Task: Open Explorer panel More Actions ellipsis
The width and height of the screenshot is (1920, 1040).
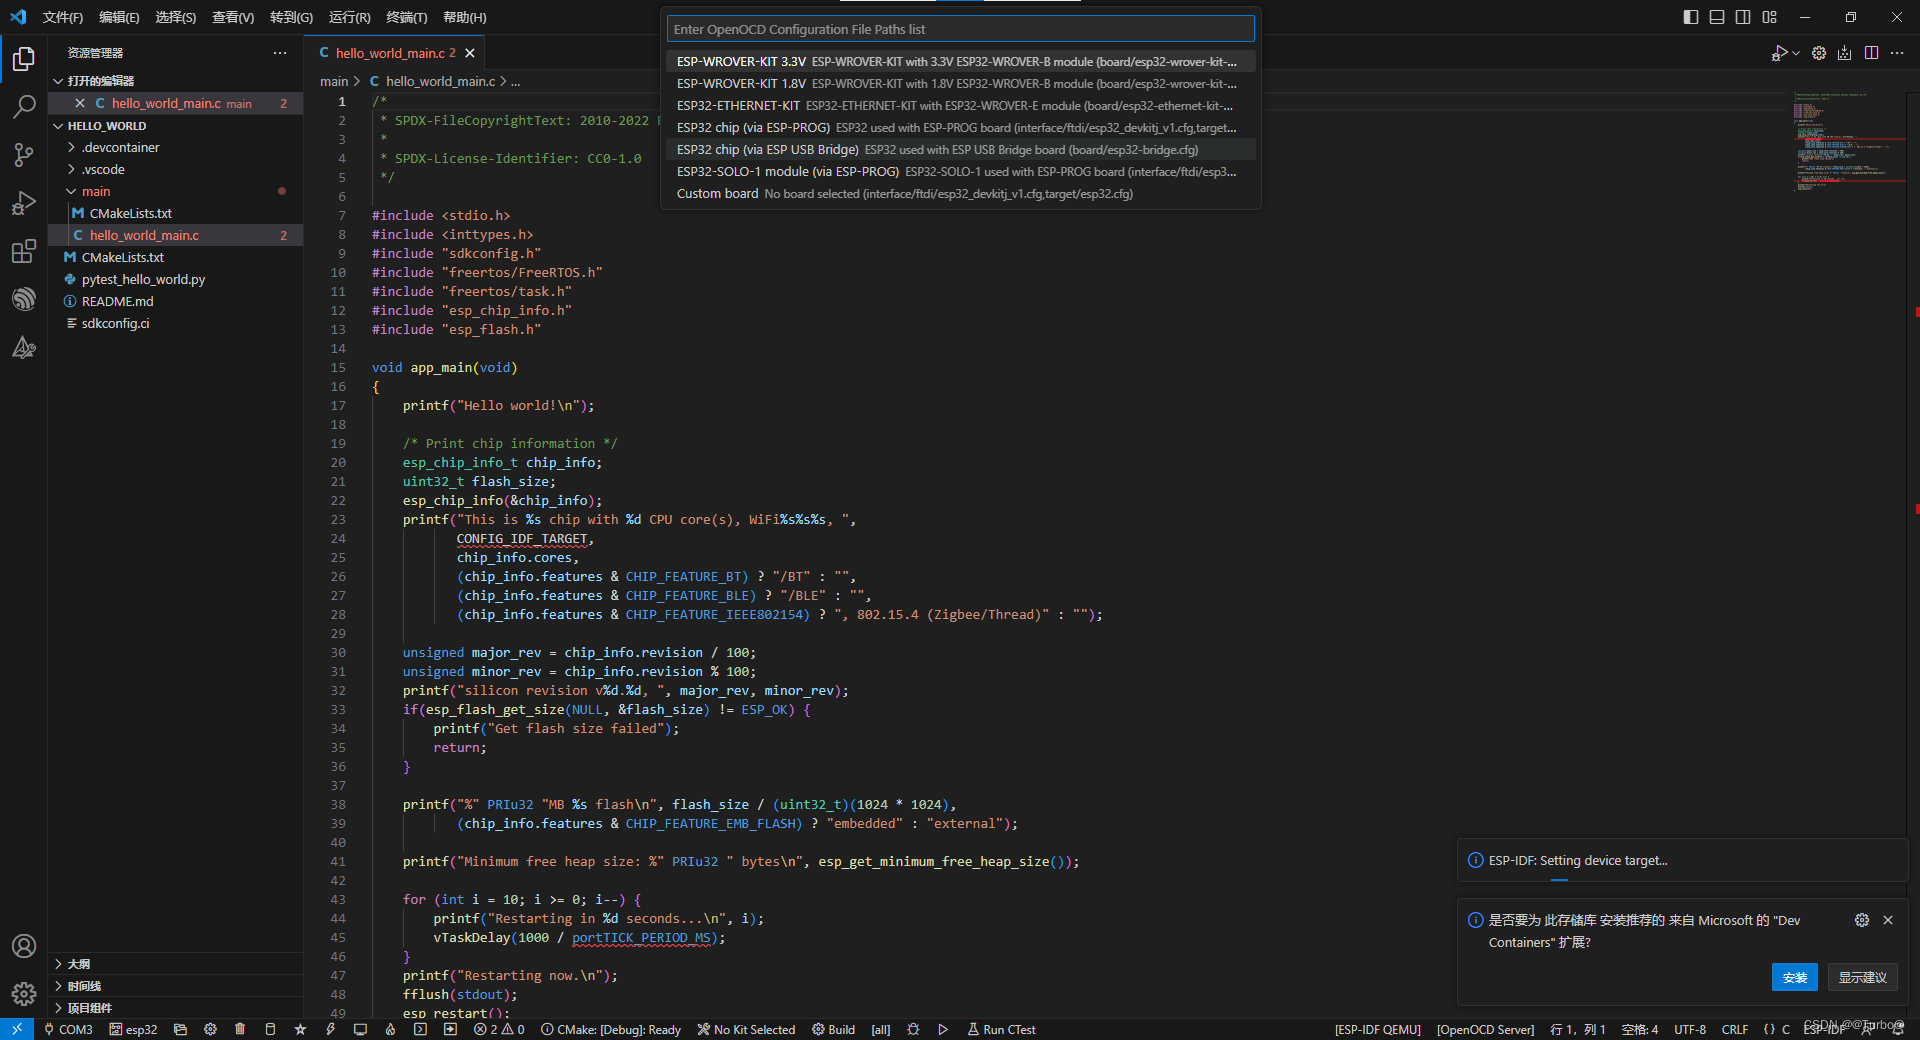Action: click(x=280, y=53)
